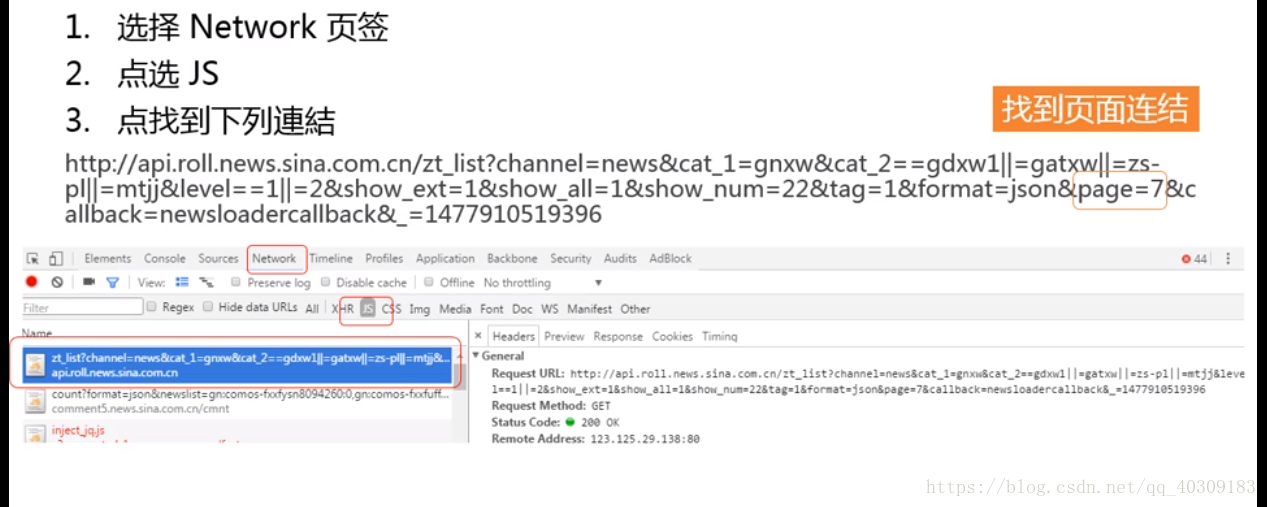This screenshot has height=507, width=1267.
Task: Switch to the Console tab
Action: (165, 258)
